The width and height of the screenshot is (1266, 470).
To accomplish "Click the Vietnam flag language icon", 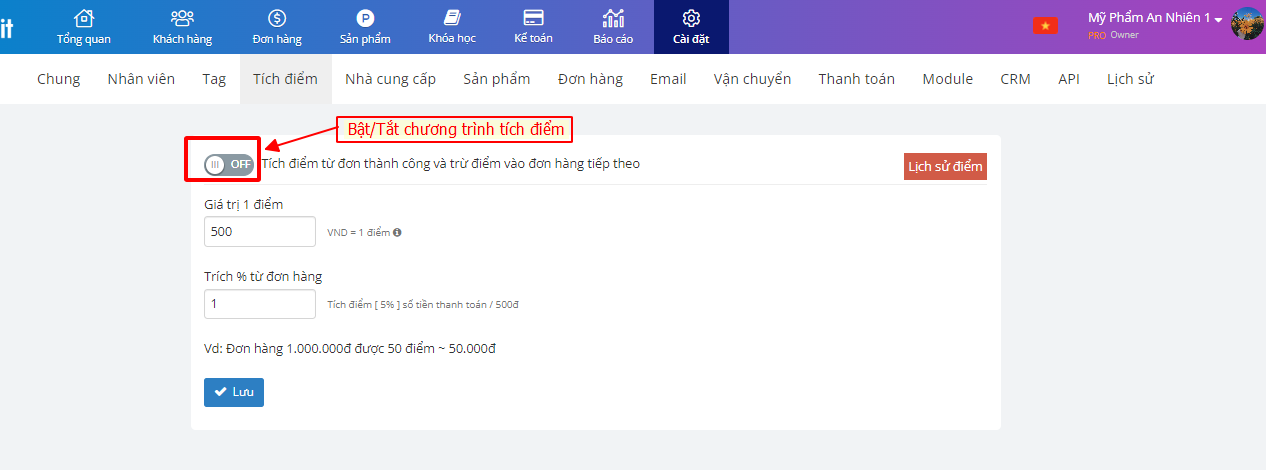I will click(1045, 25).
